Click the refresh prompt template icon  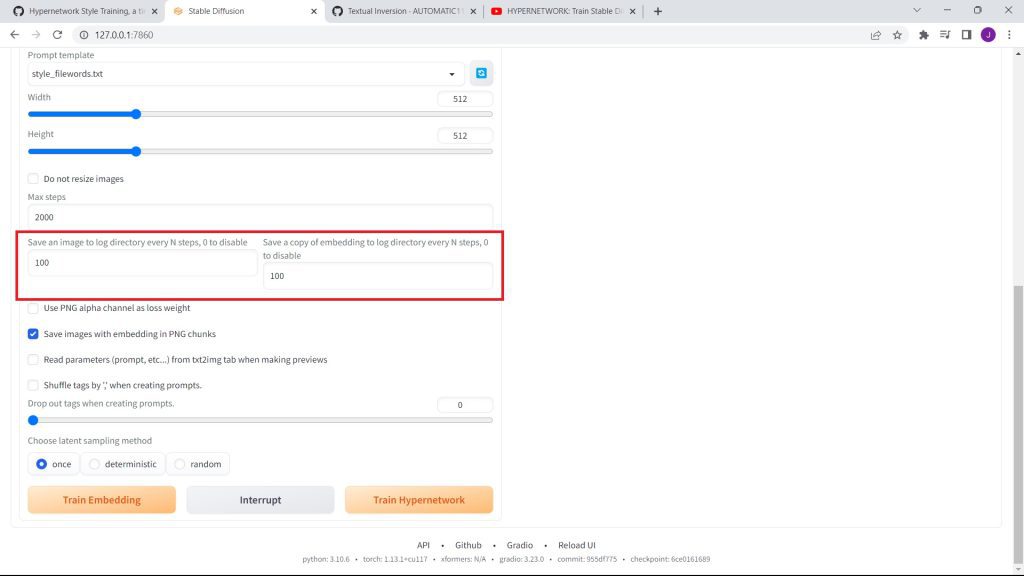481,73
